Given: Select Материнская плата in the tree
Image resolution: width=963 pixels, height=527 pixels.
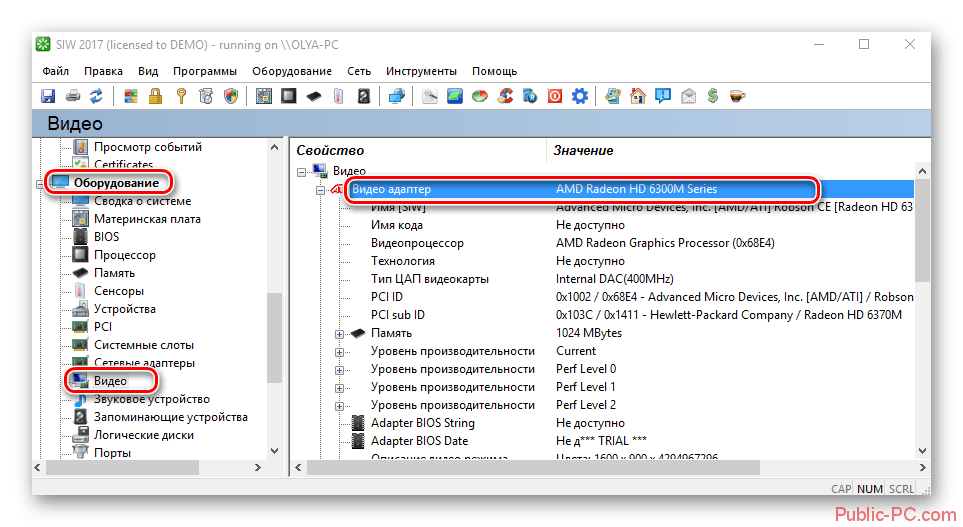Looking at the screenshot, I should [147, 219].
